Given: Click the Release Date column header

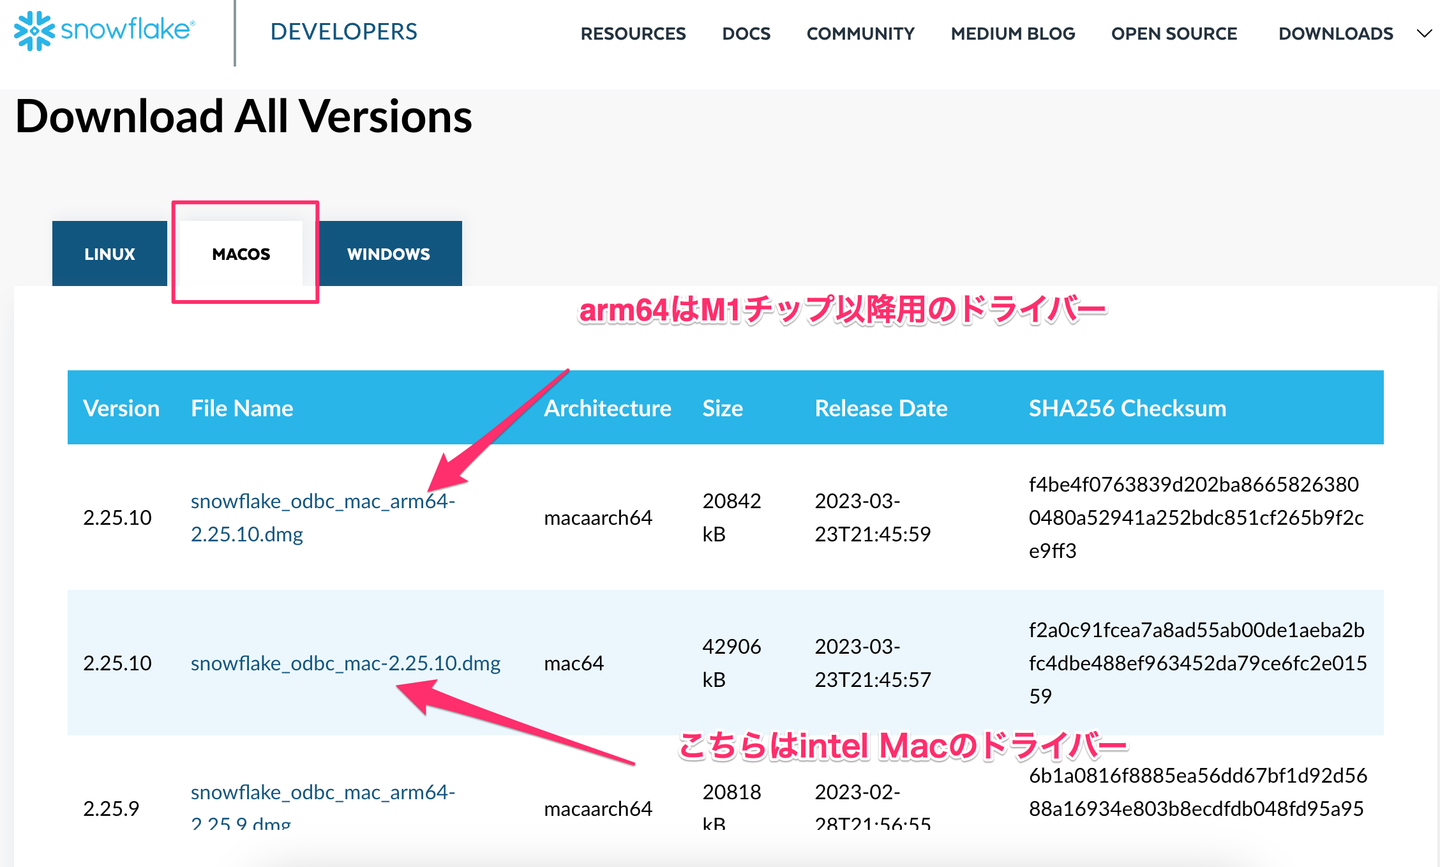Looking at the screenshot, I should coord(881,408).
